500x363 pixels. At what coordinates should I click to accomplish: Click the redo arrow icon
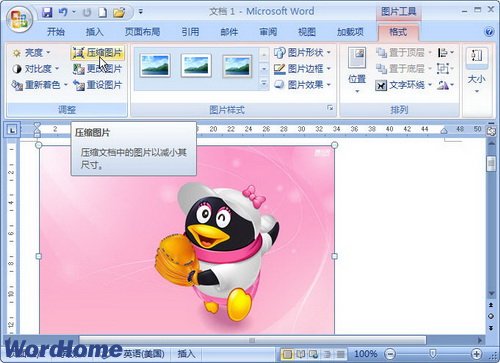pos(87,13)
